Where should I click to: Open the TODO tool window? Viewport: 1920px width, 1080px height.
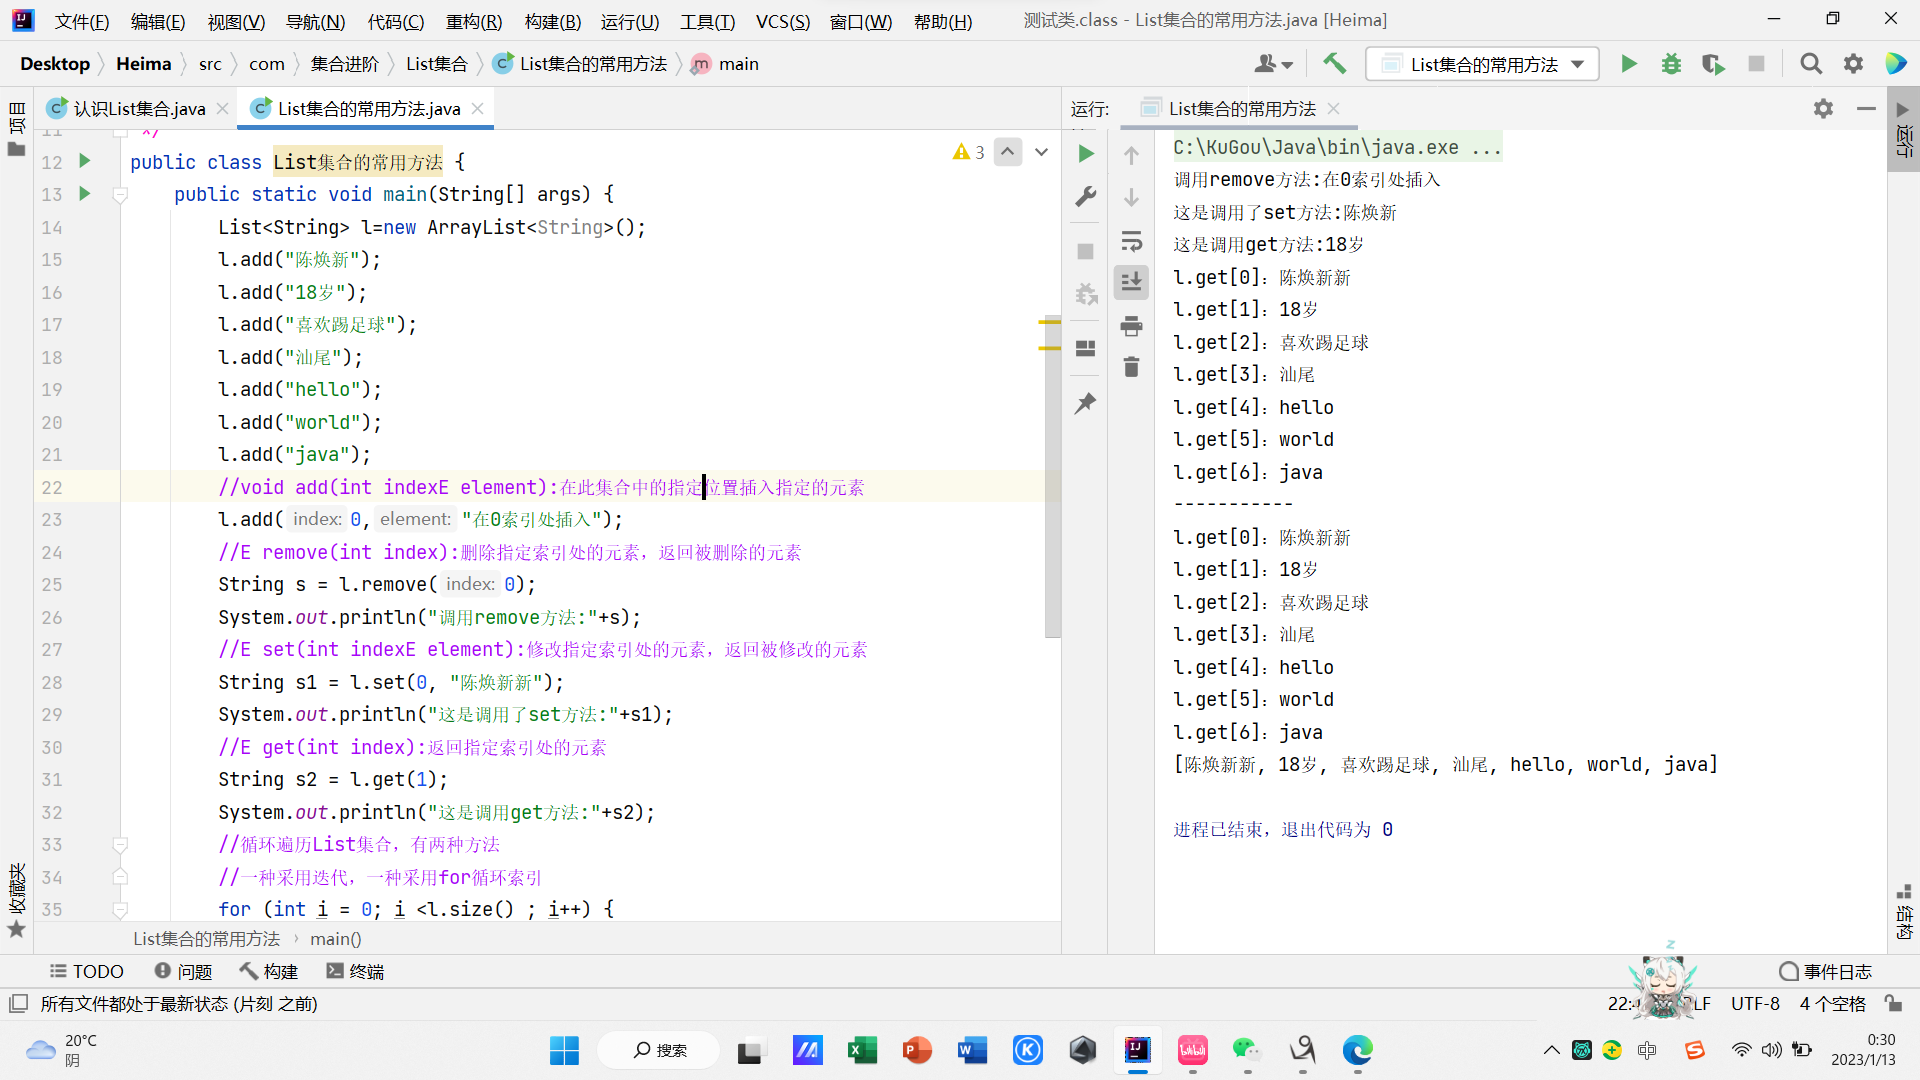point(87,971)
